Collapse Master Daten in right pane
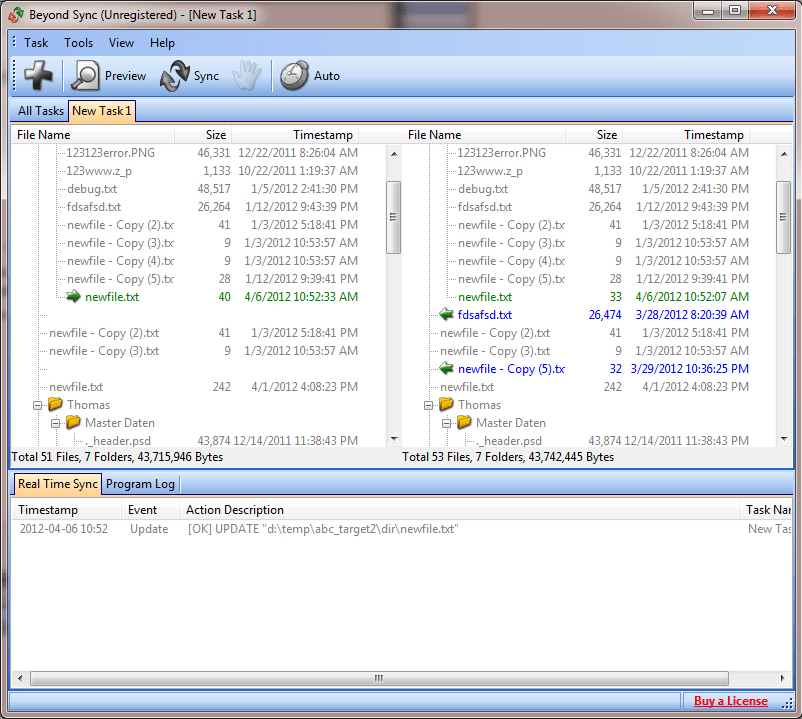The height and width of the screenshot is (719, 802). (446, 423)
